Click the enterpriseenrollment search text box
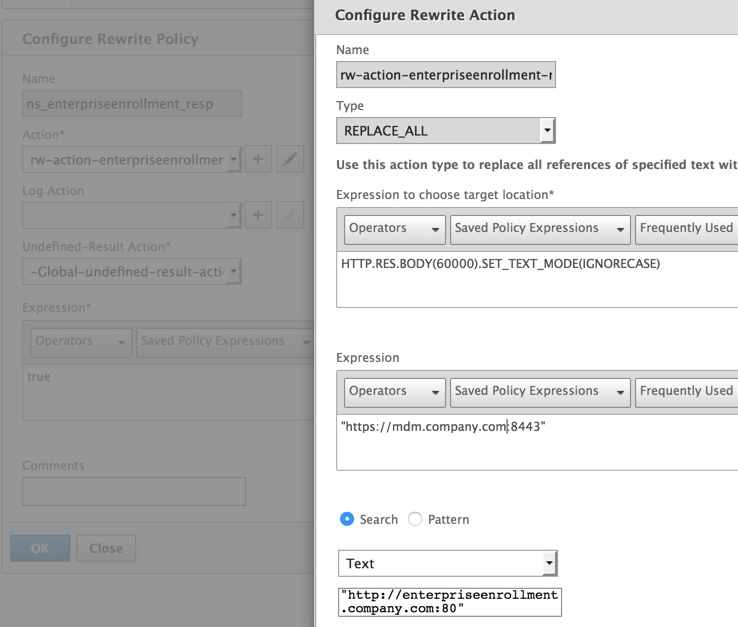Viewport: 738px width, 627px height. tap(450, 601)
